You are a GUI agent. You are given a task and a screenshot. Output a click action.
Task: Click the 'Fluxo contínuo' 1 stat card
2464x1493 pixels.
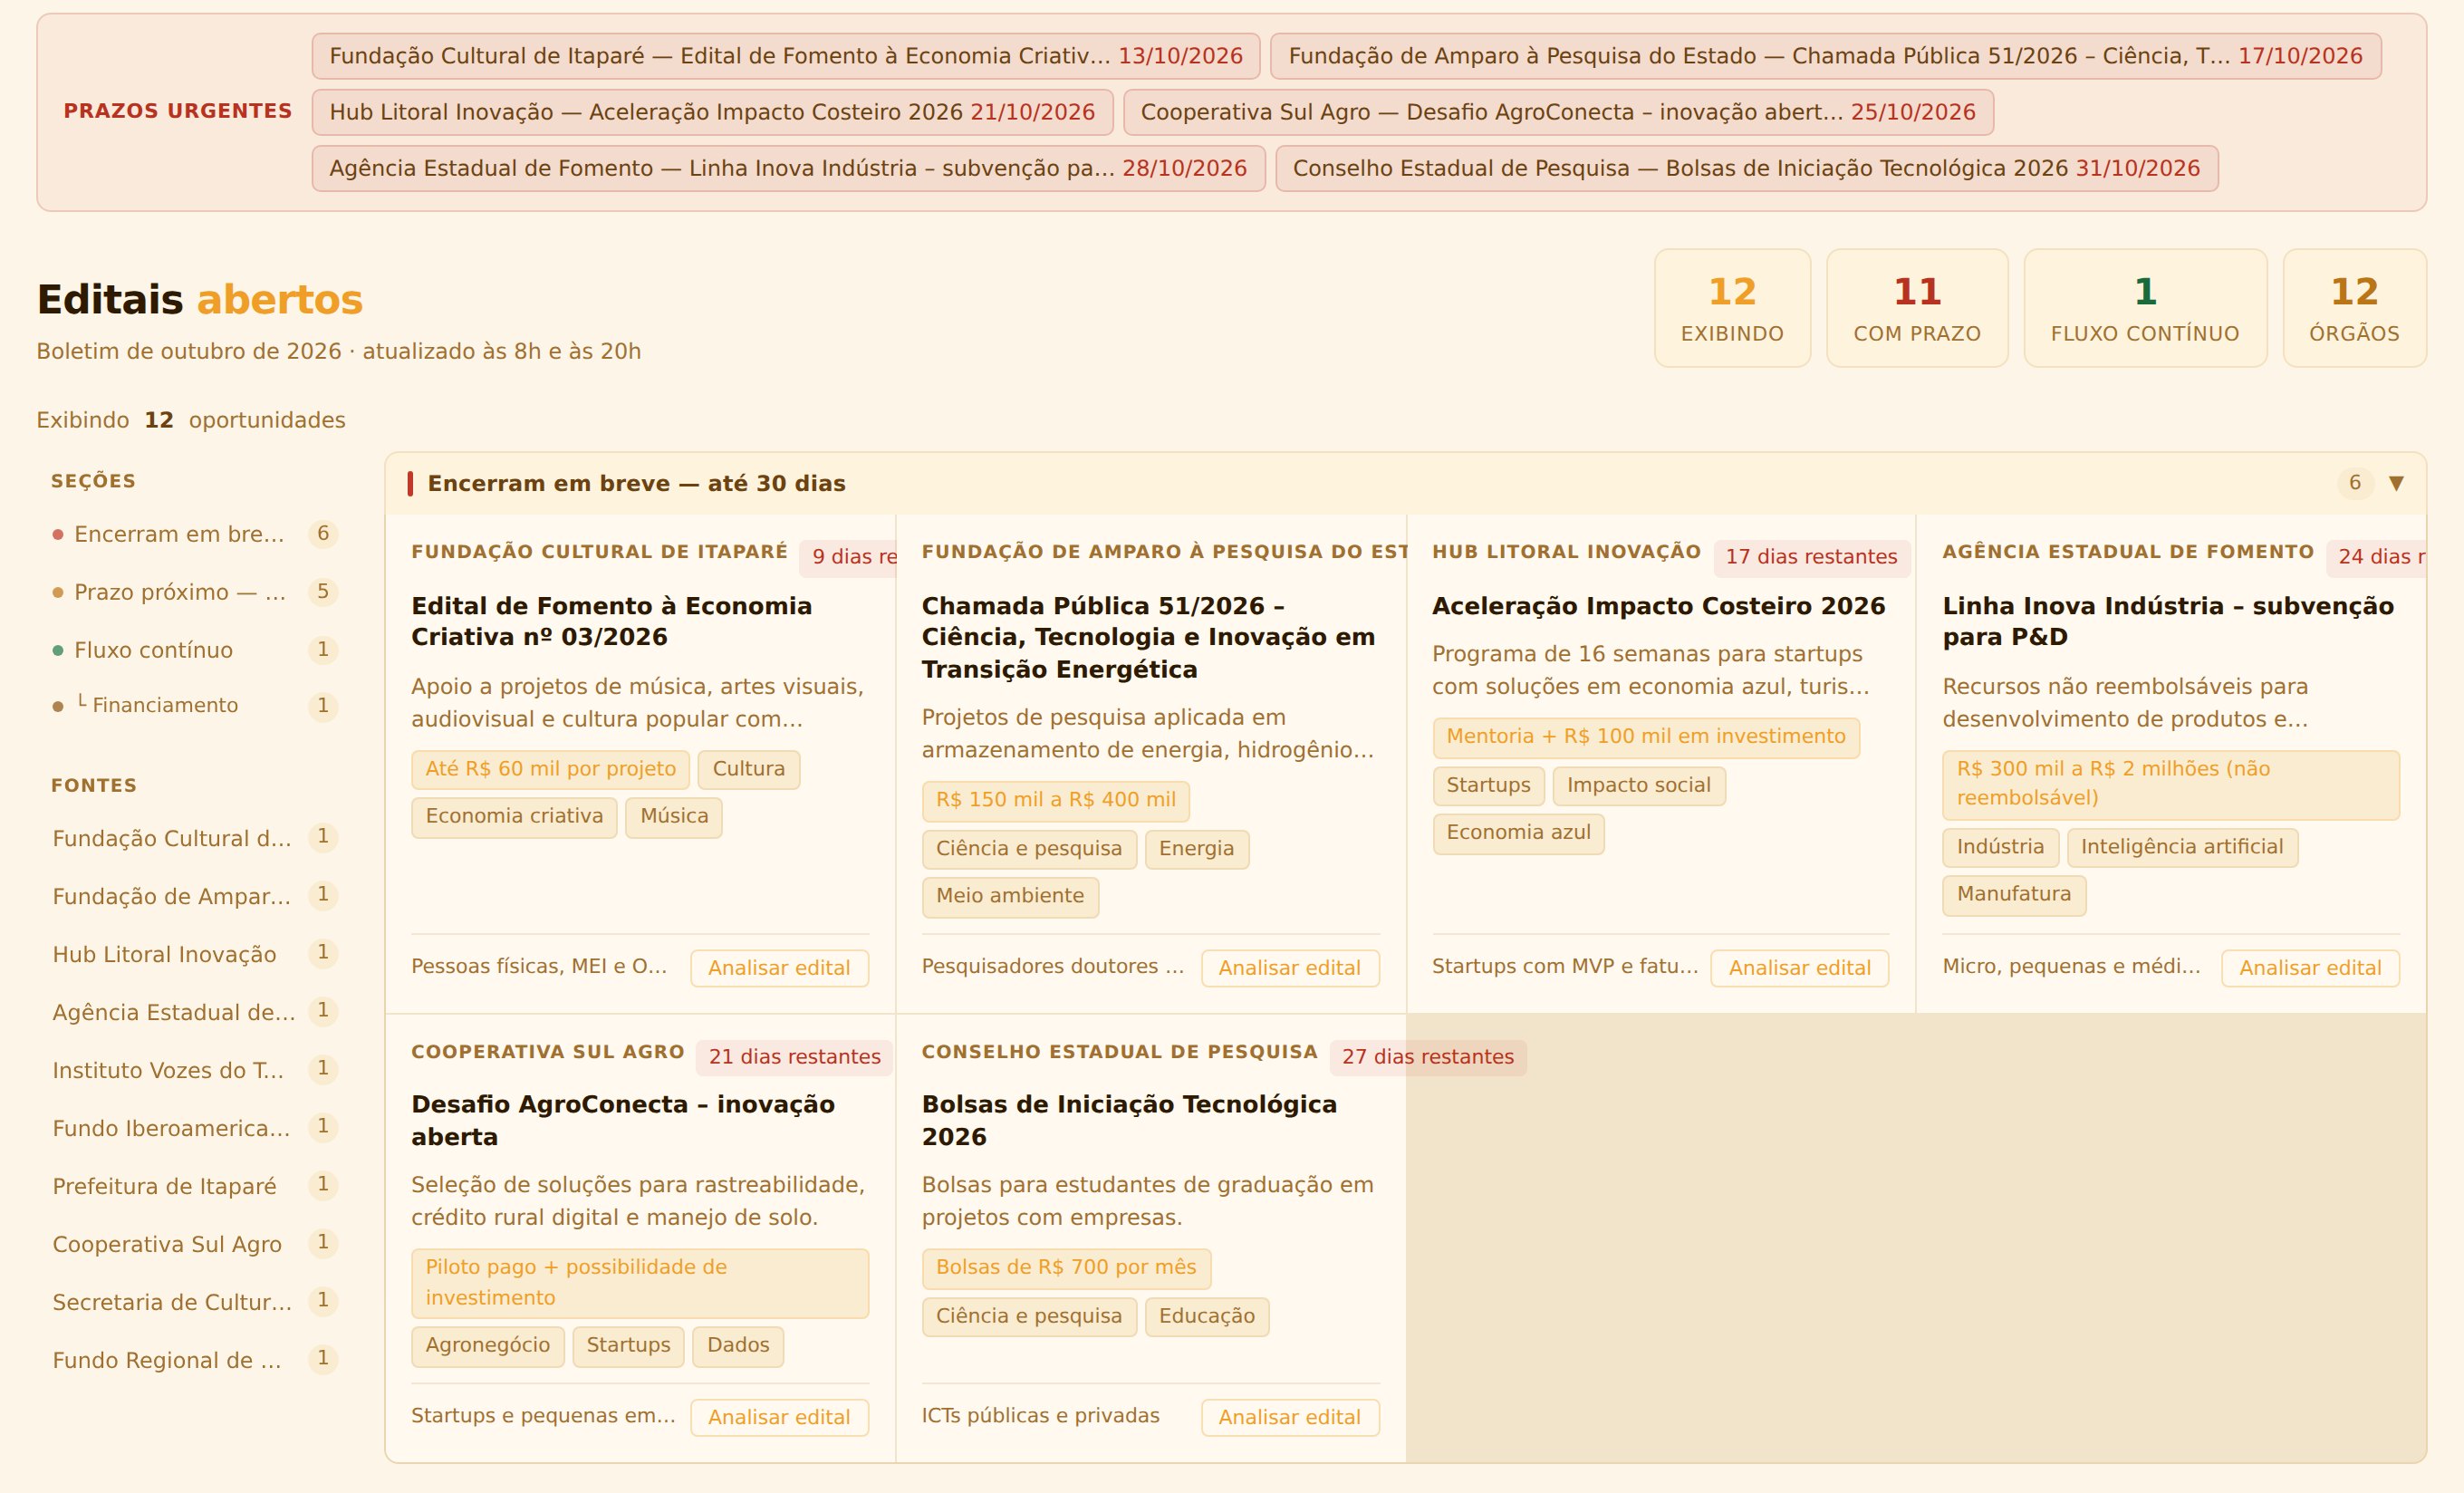point(2145,308)
